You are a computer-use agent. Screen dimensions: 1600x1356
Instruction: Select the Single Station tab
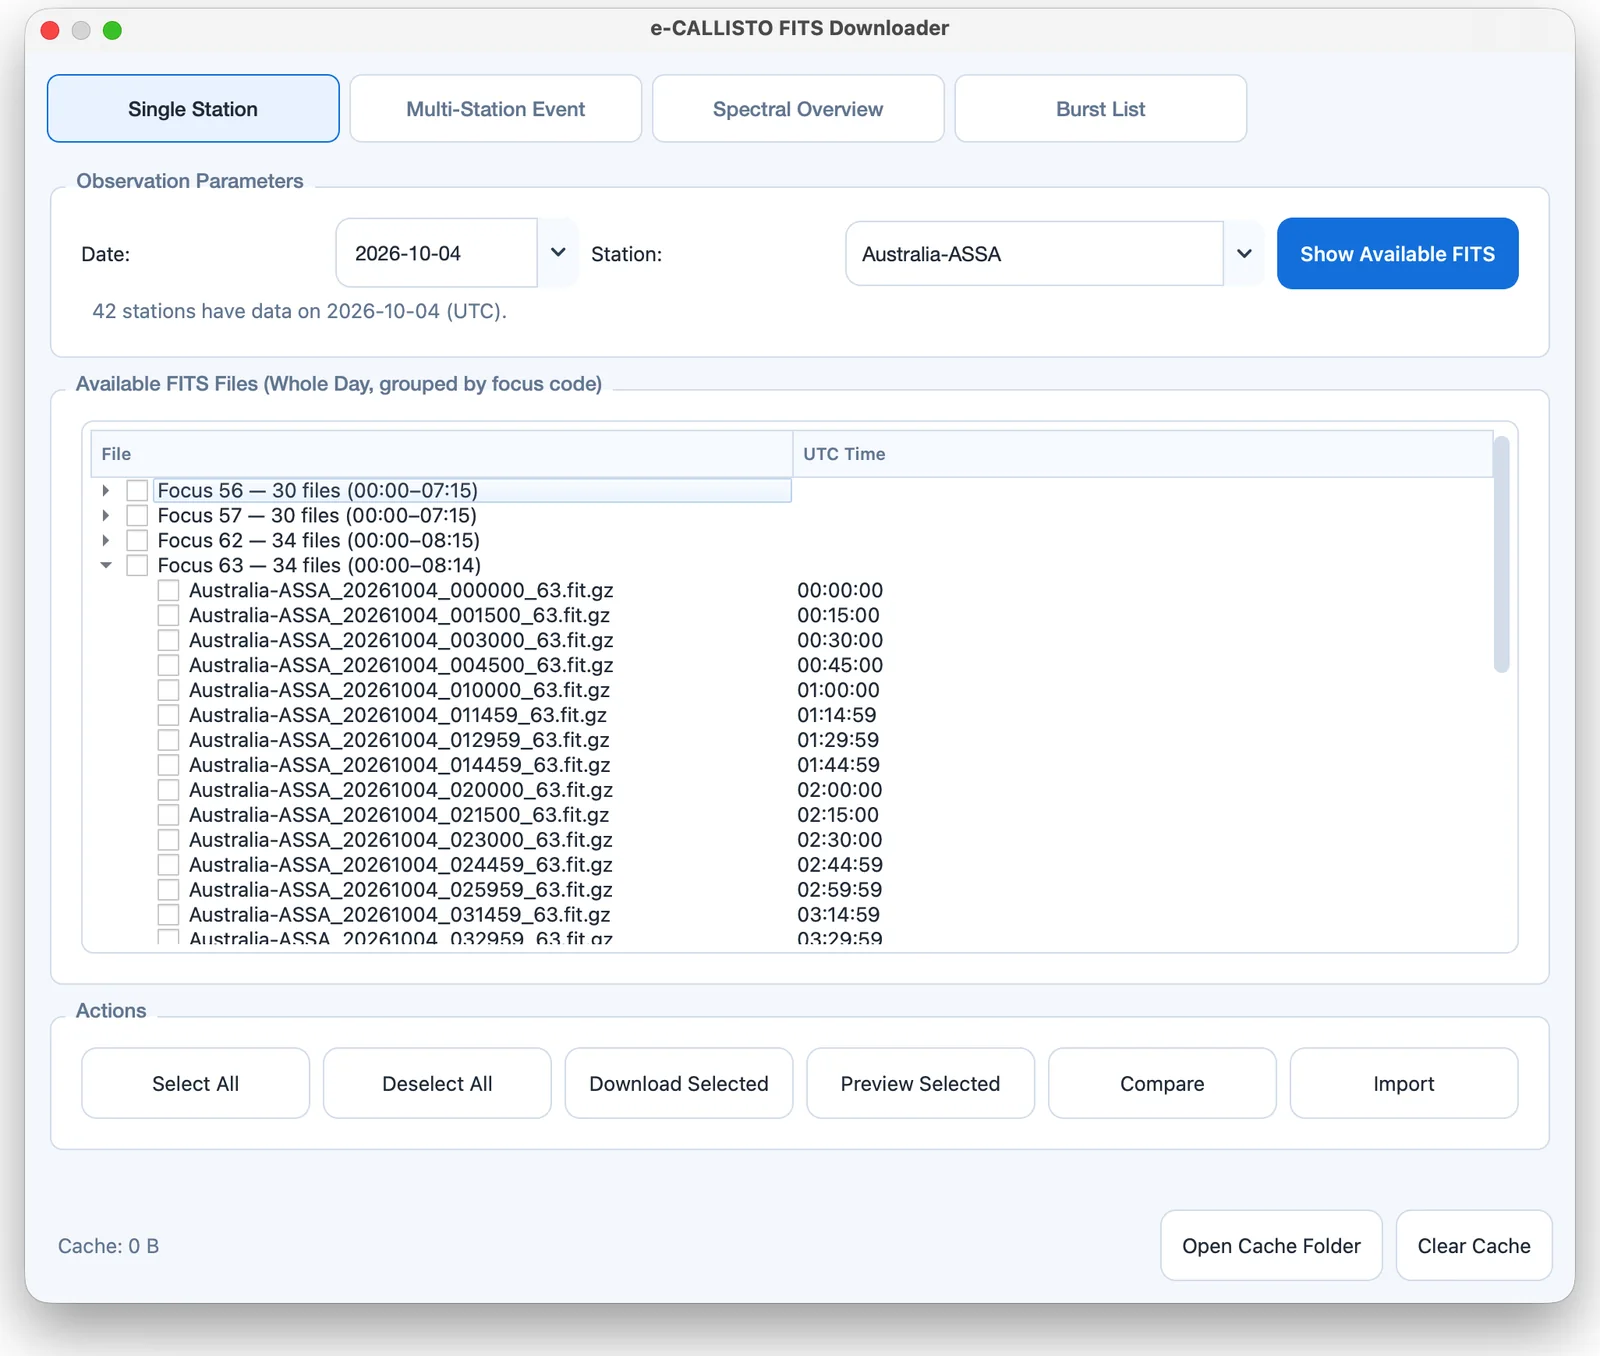pyautogui.click(x=193, y=109)
